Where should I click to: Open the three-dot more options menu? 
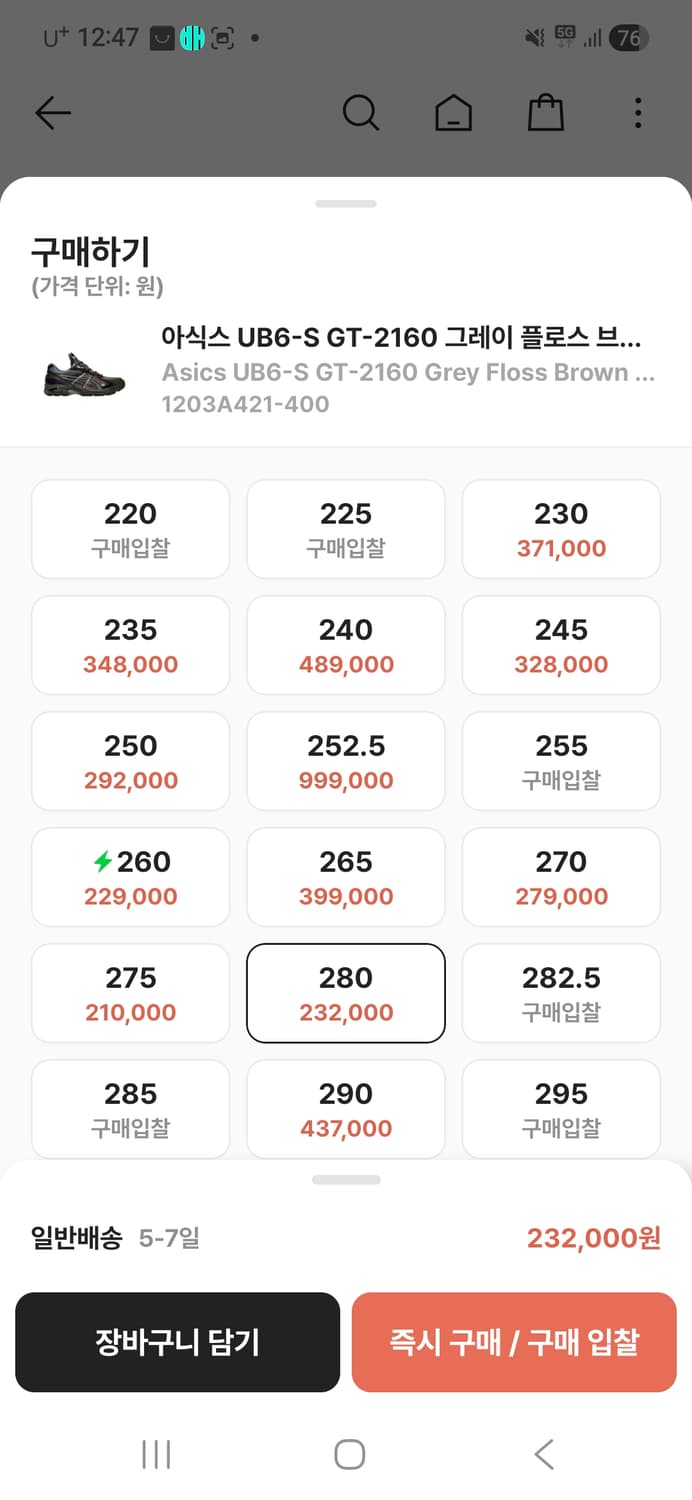tap(638, 113)
